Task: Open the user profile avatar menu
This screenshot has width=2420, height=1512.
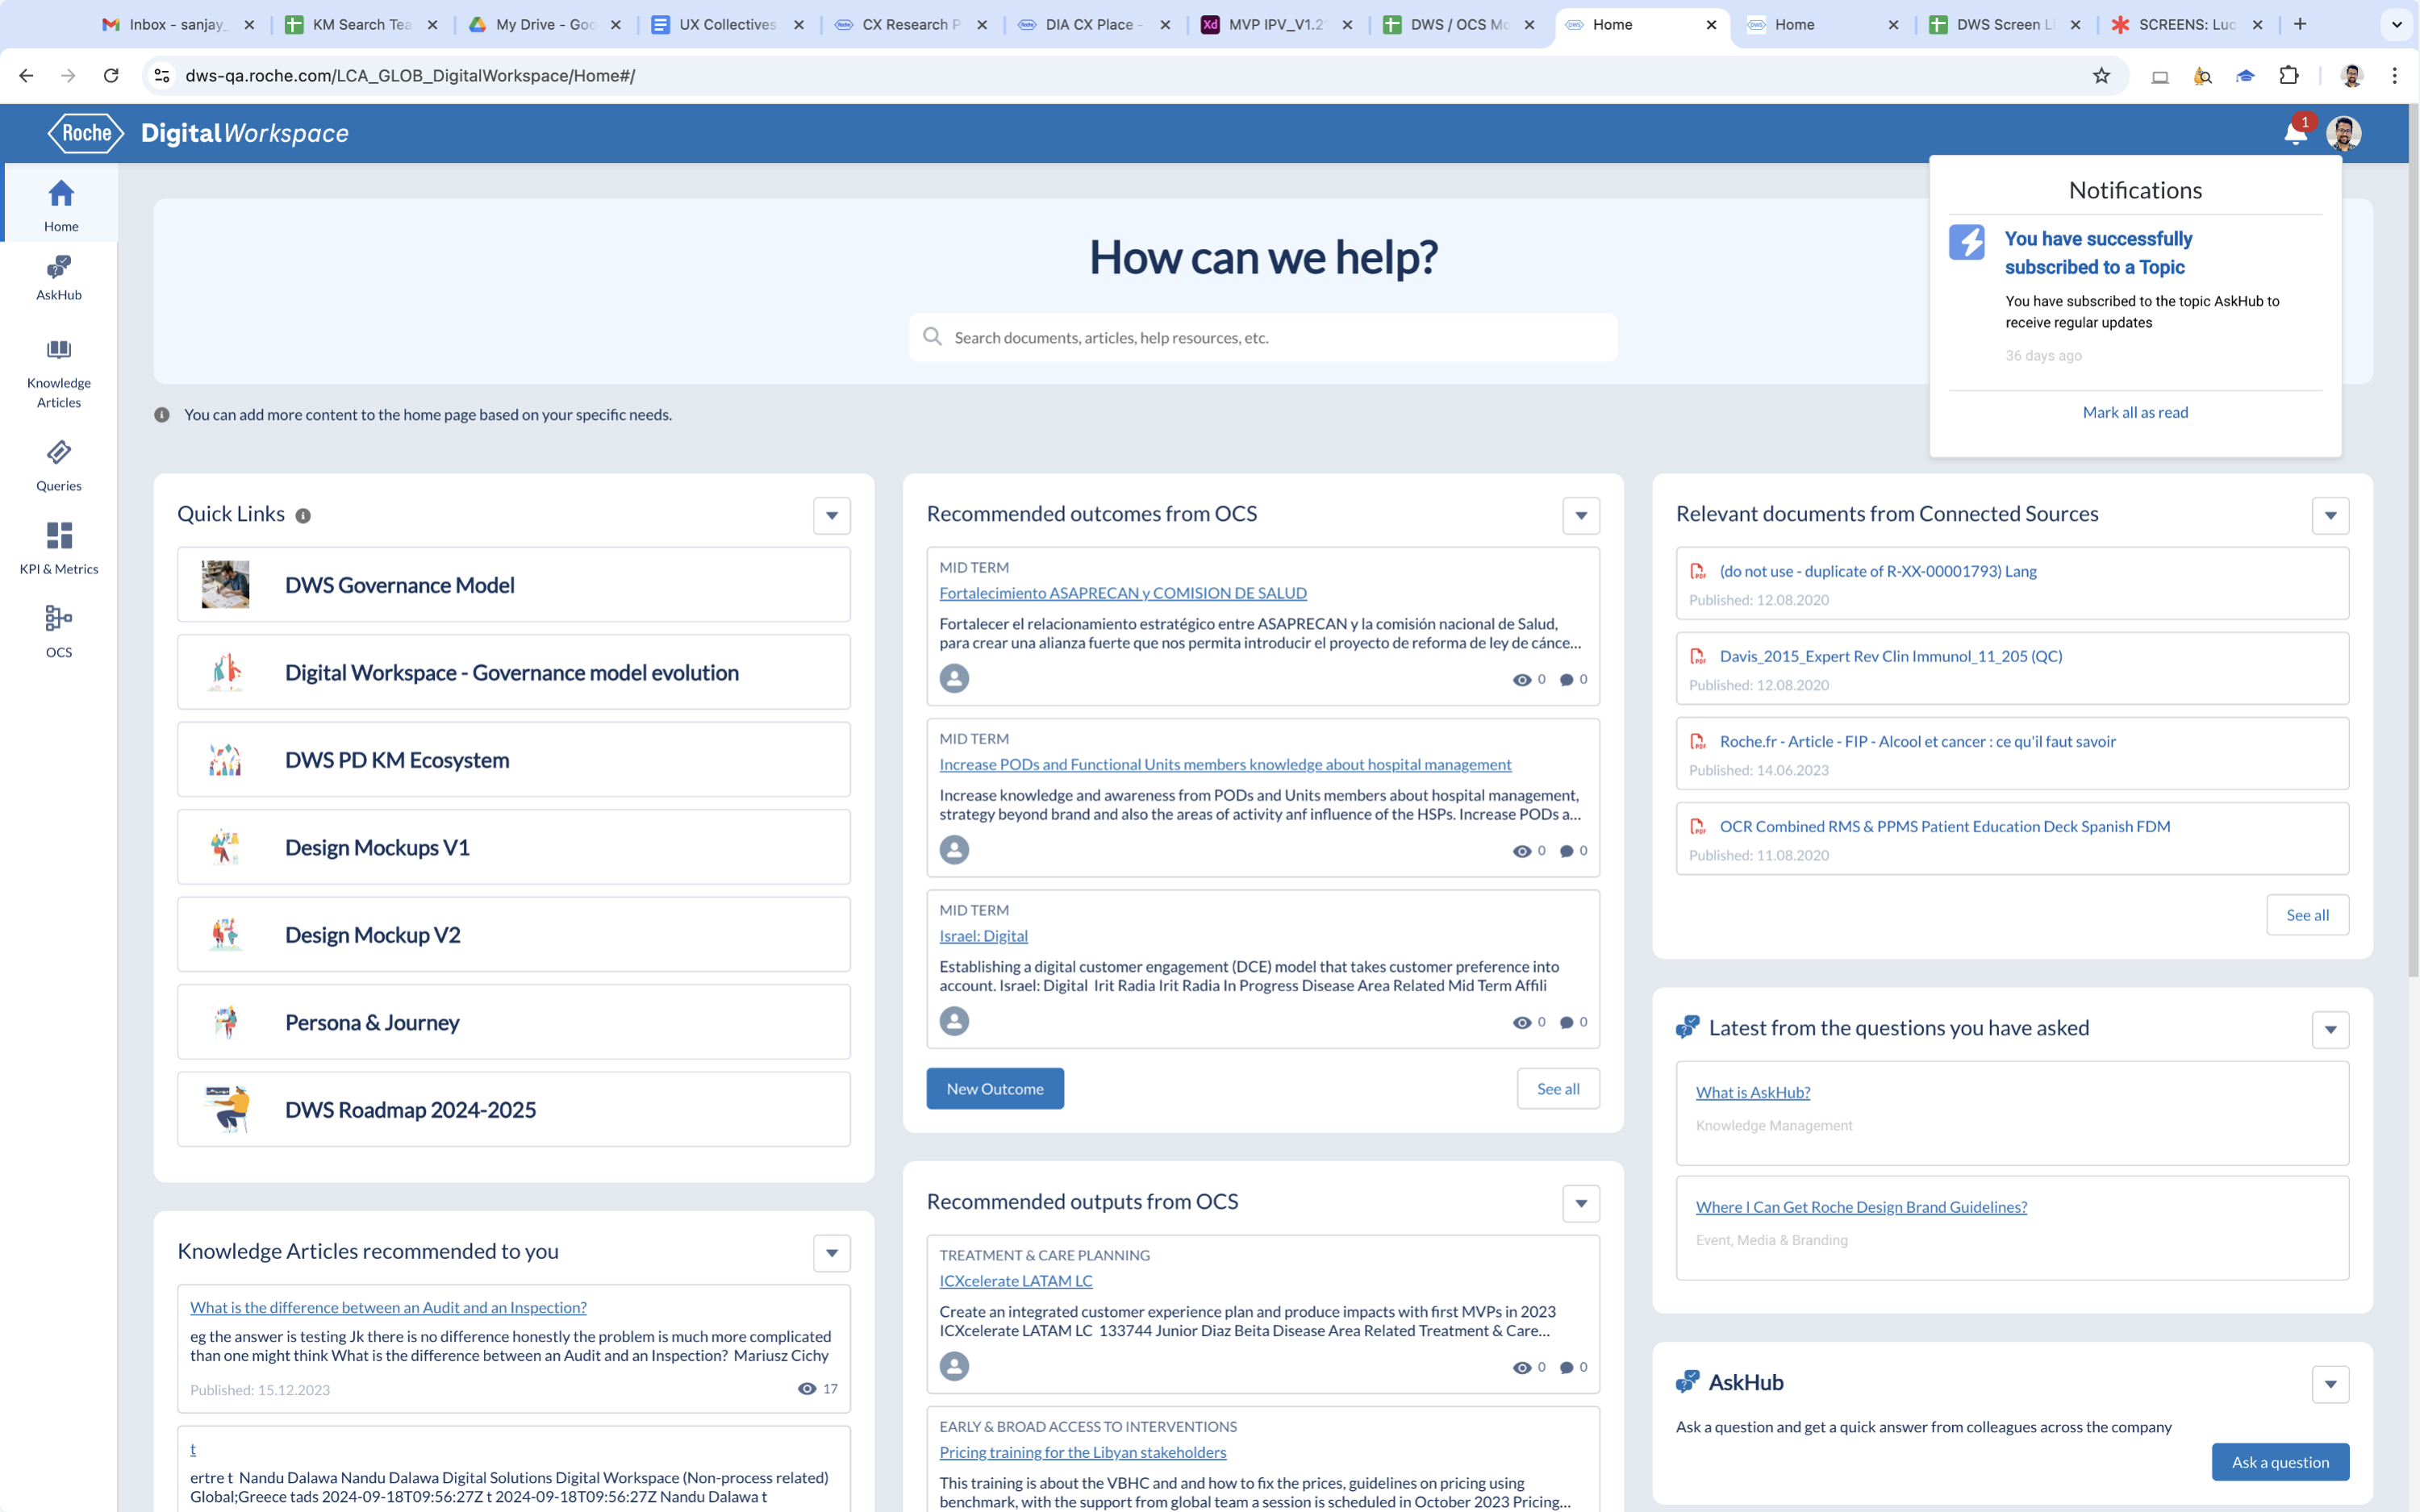Action: coord(2343,133)
